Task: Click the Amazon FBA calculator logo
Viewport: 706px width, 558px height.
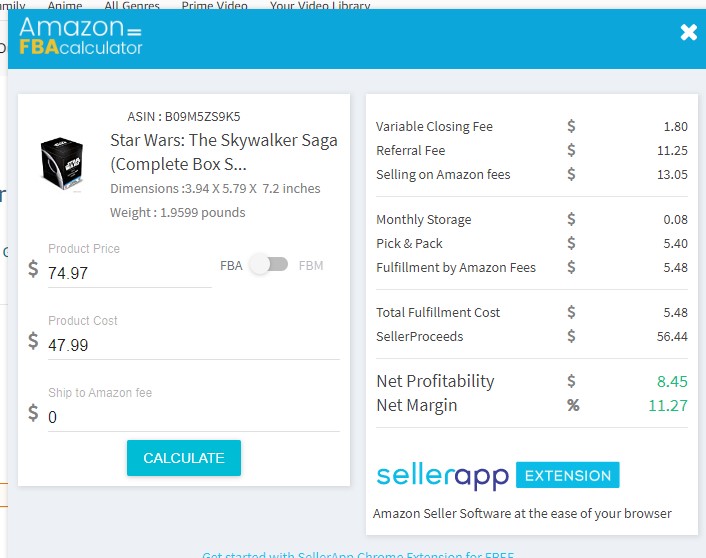Action: (81, 36)
